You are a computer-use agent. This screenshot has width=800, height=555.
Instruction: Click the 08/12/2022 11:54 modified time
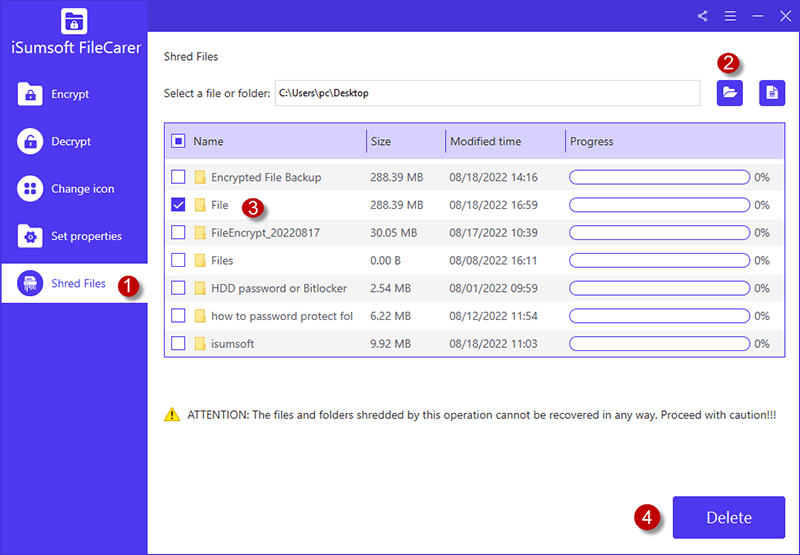[493, 316]
